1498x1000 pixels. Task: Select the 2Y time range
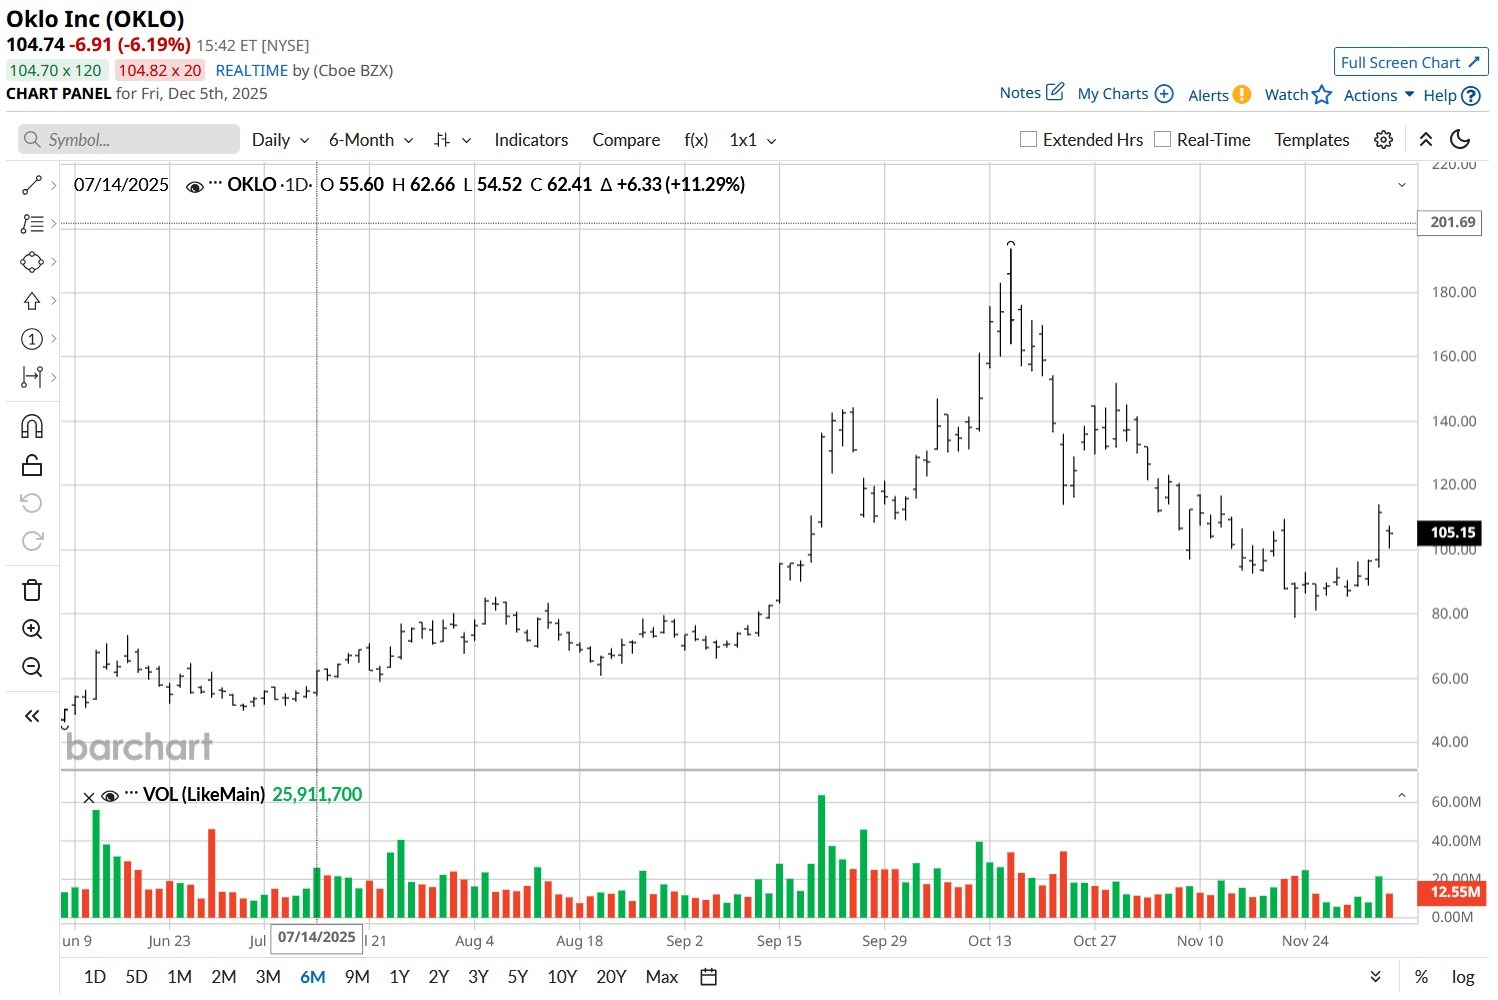point(438,977)
